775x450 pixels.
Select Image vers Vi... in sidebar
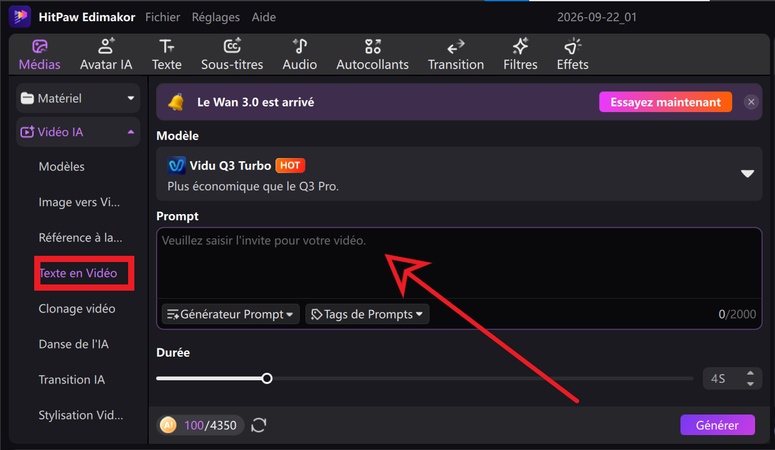point(79,202)
